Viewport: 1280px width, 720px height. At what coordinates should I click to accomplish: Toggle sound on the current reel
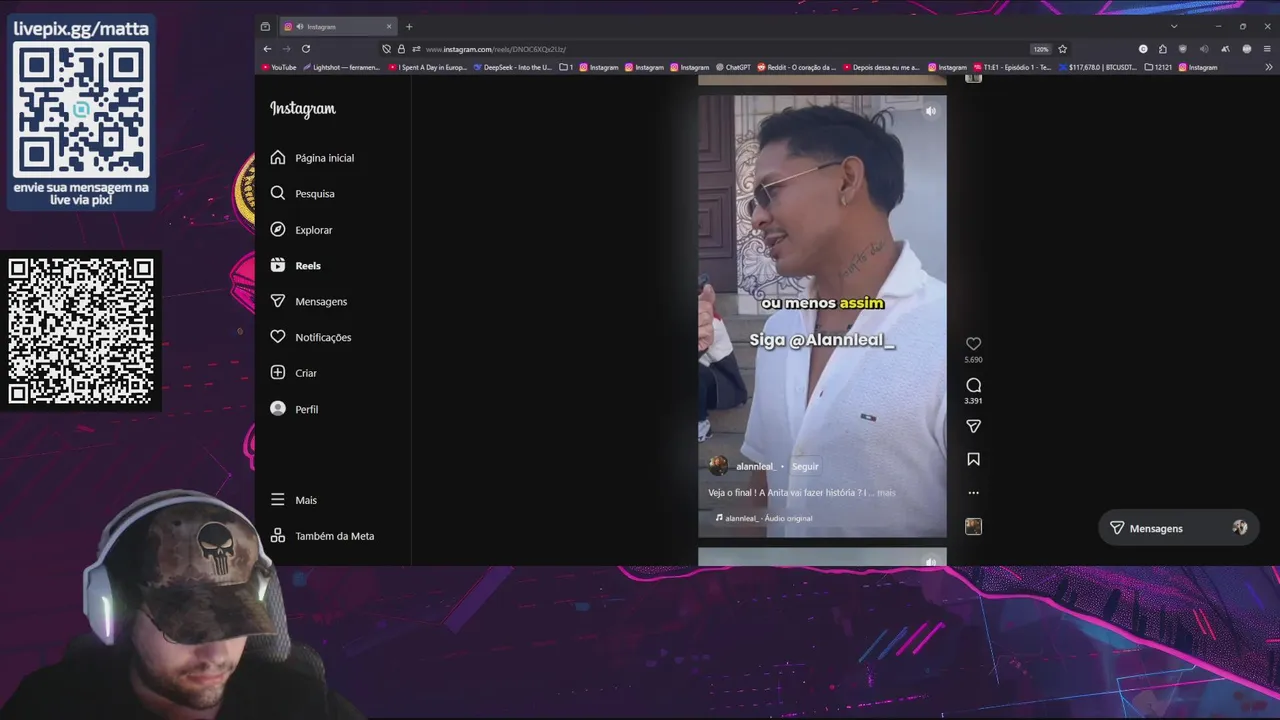tap(930, 111)
